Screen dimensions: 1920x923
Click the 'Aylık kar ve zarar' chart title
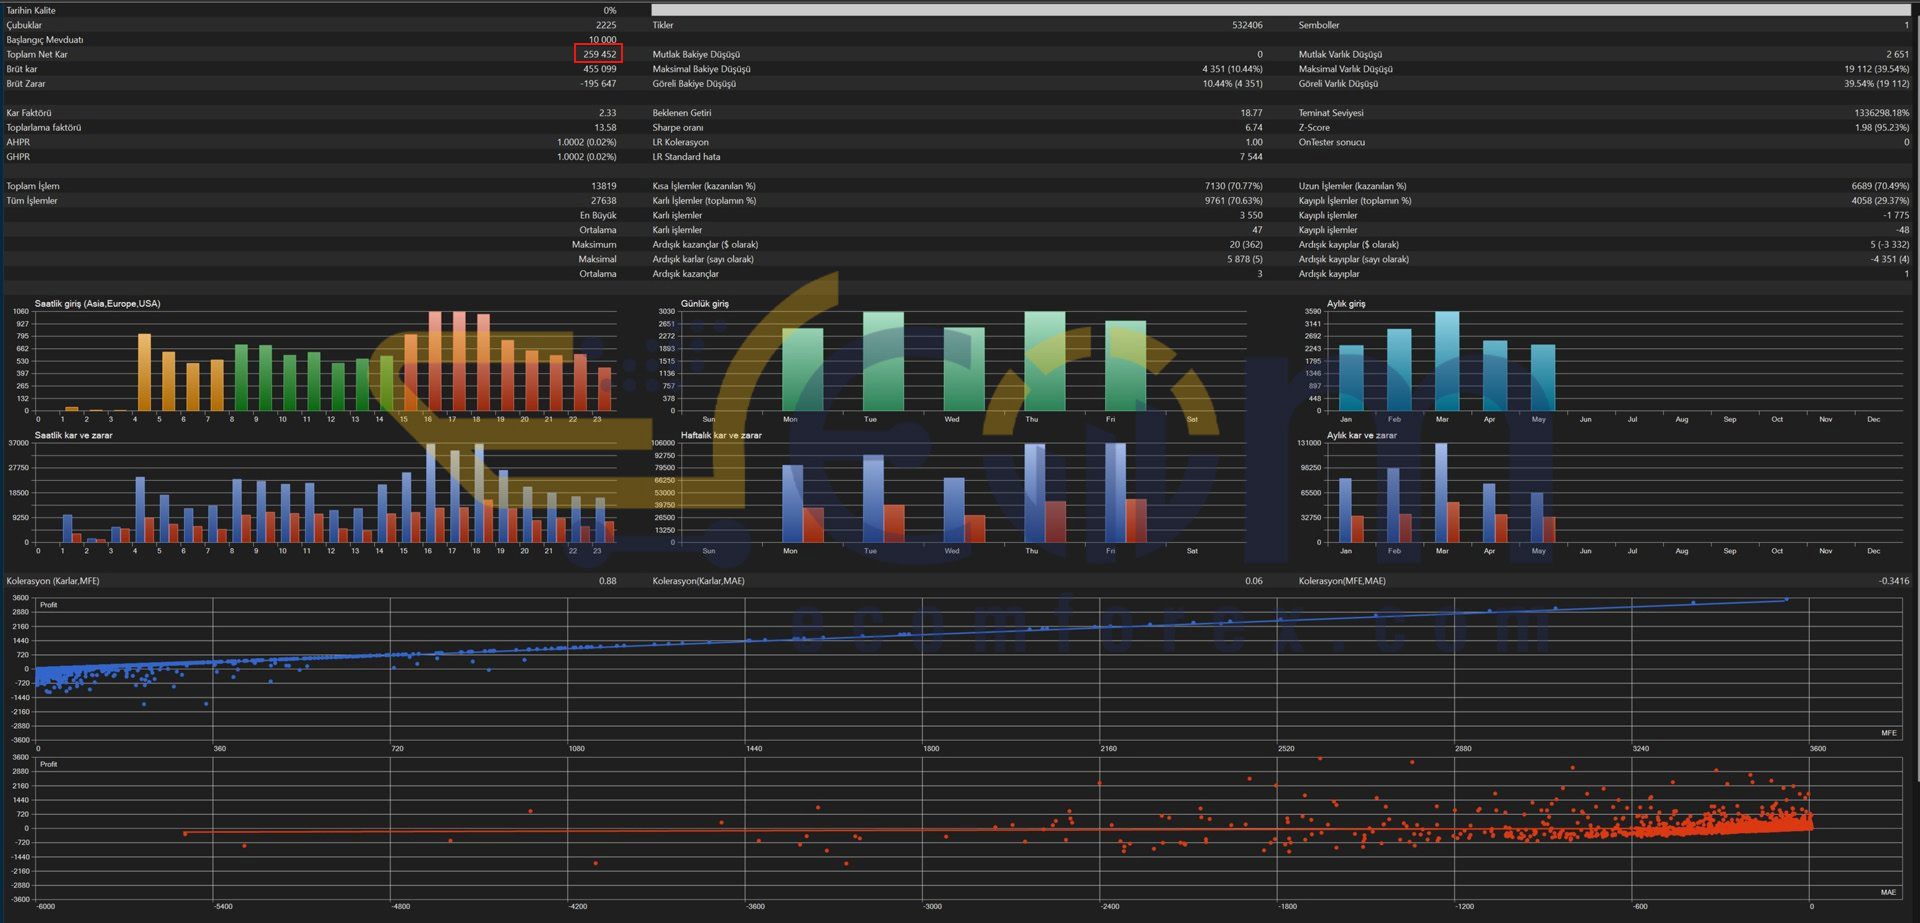coord(1362,436)
